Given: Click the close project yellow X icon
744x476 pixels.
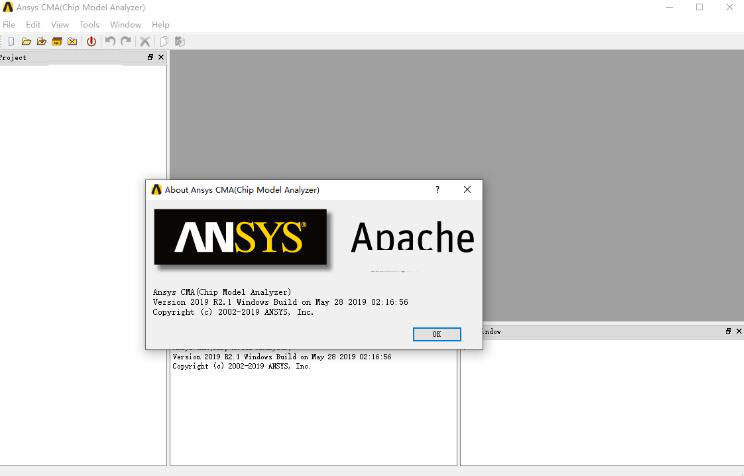Looking at the screenshot, I should pyautogui.click(x=72, y=41).
